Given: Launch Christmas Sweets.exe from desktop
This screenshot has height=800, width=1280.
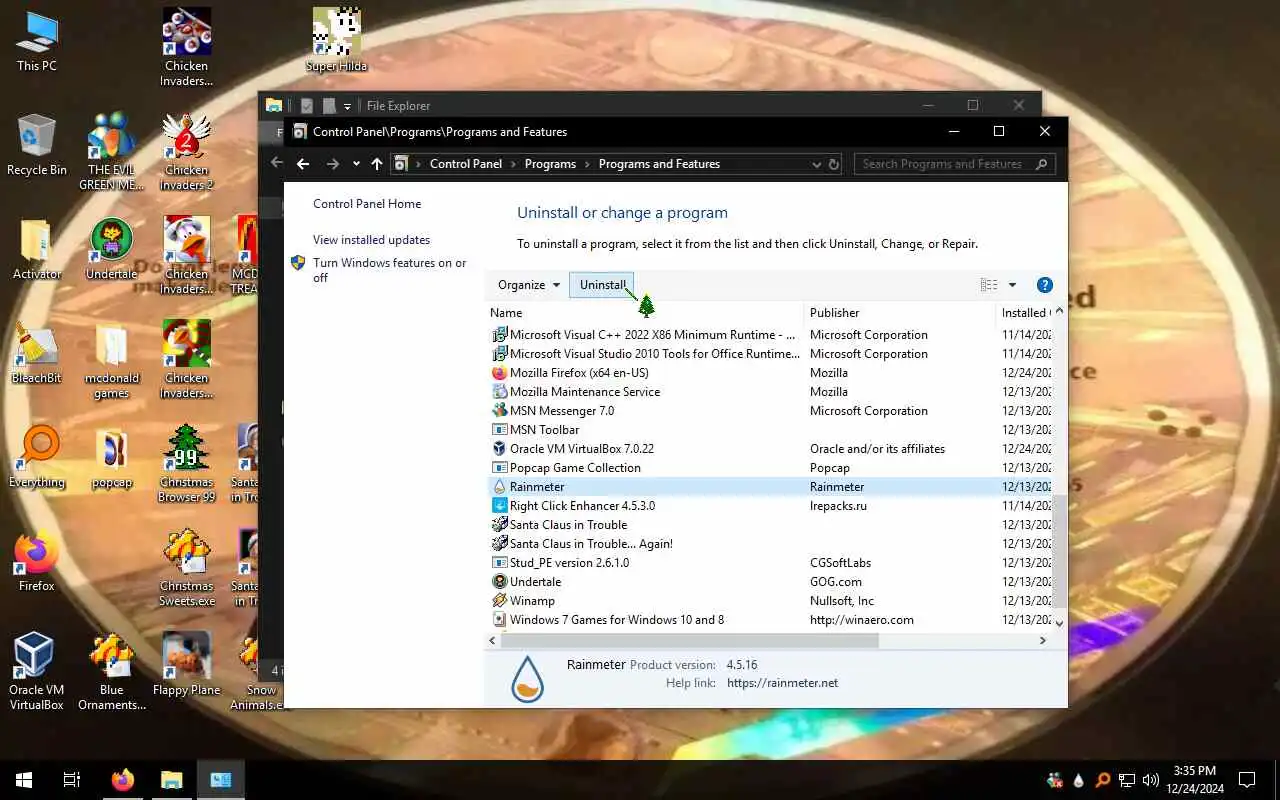Looking at the screenshot, I should point(187,567).
